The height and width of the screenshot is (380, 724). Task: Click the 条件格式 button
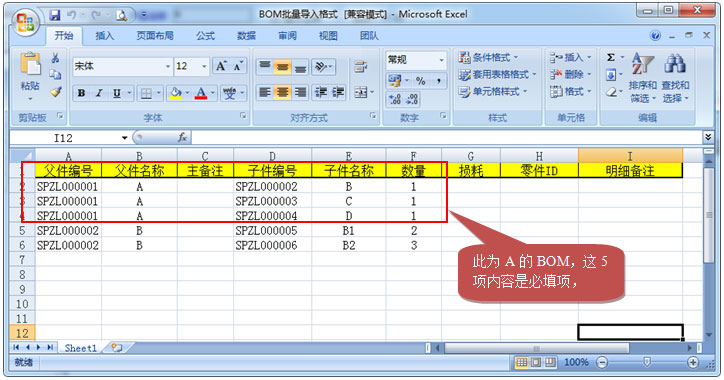click(x=489, y=57)
